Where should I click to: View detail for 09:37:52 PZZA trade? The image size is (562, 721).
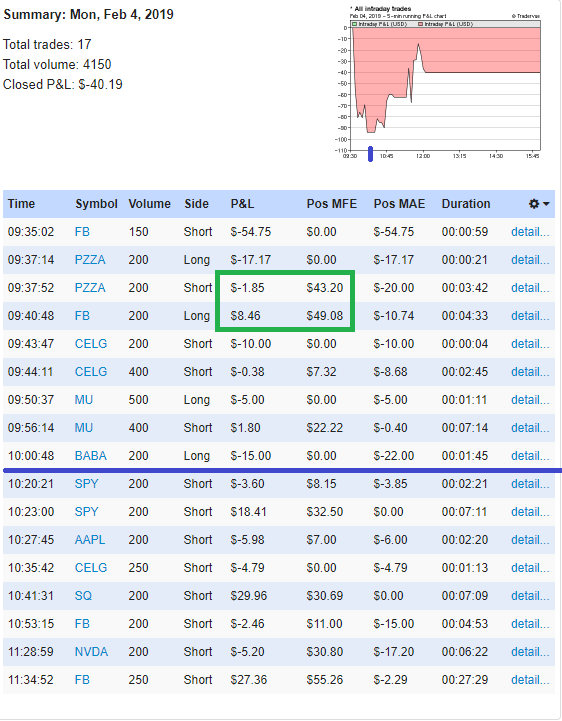click(530, 288)
